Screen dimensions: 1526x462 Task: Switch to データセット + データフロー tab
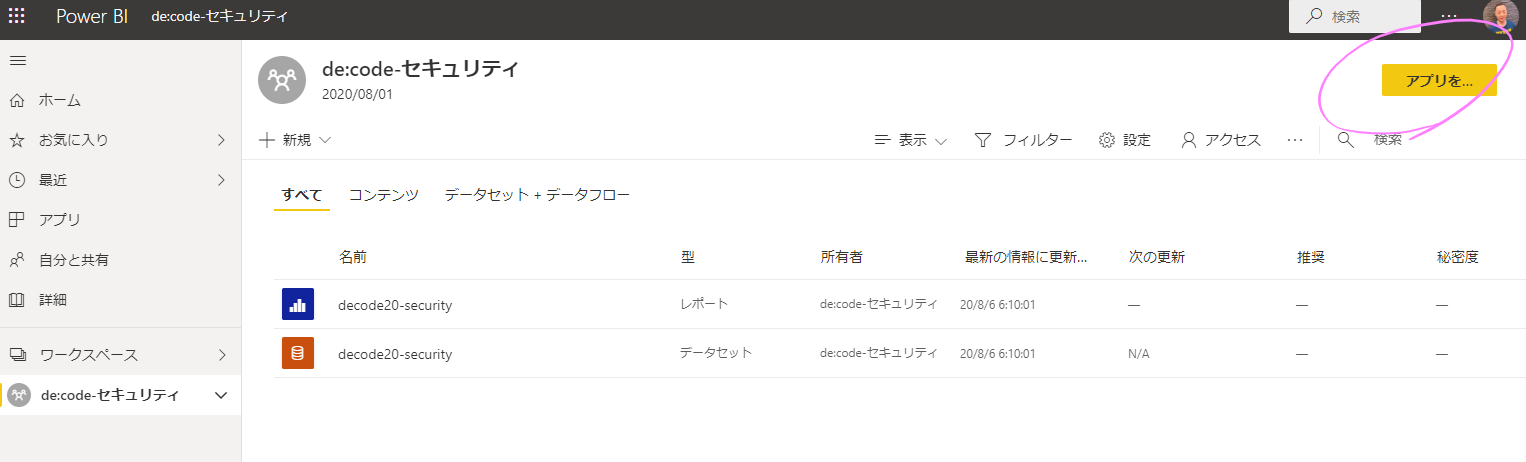click(x=537, y=195)
